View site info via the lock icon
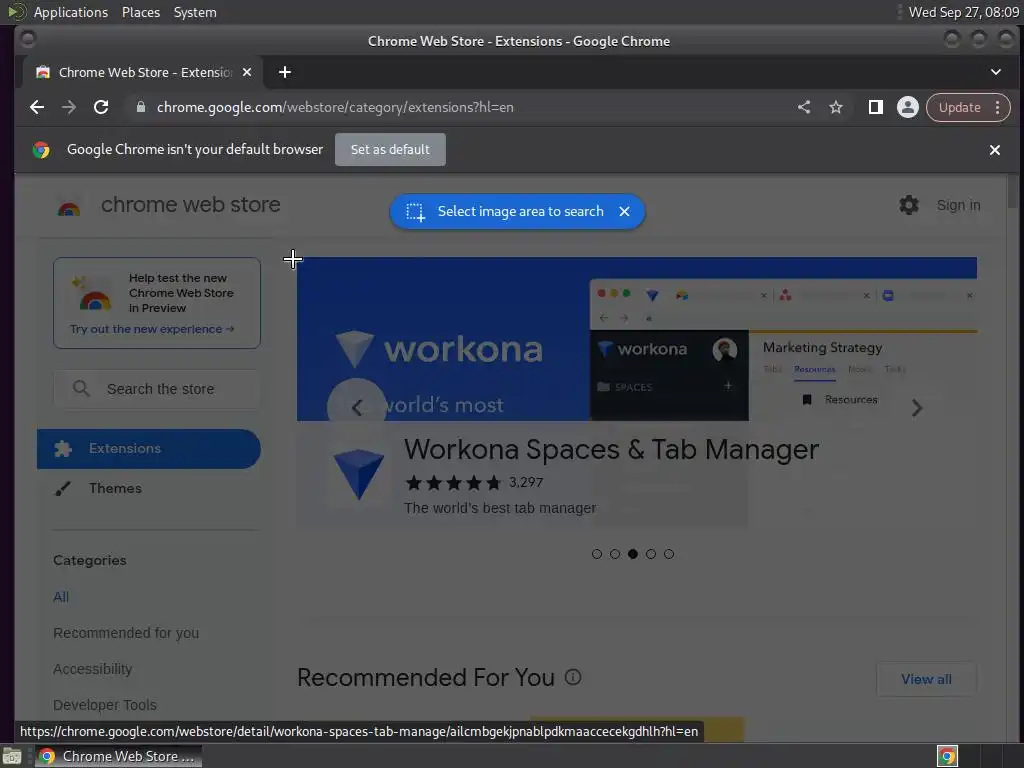This screenshot has height=768, width=1024. (140, 107)
